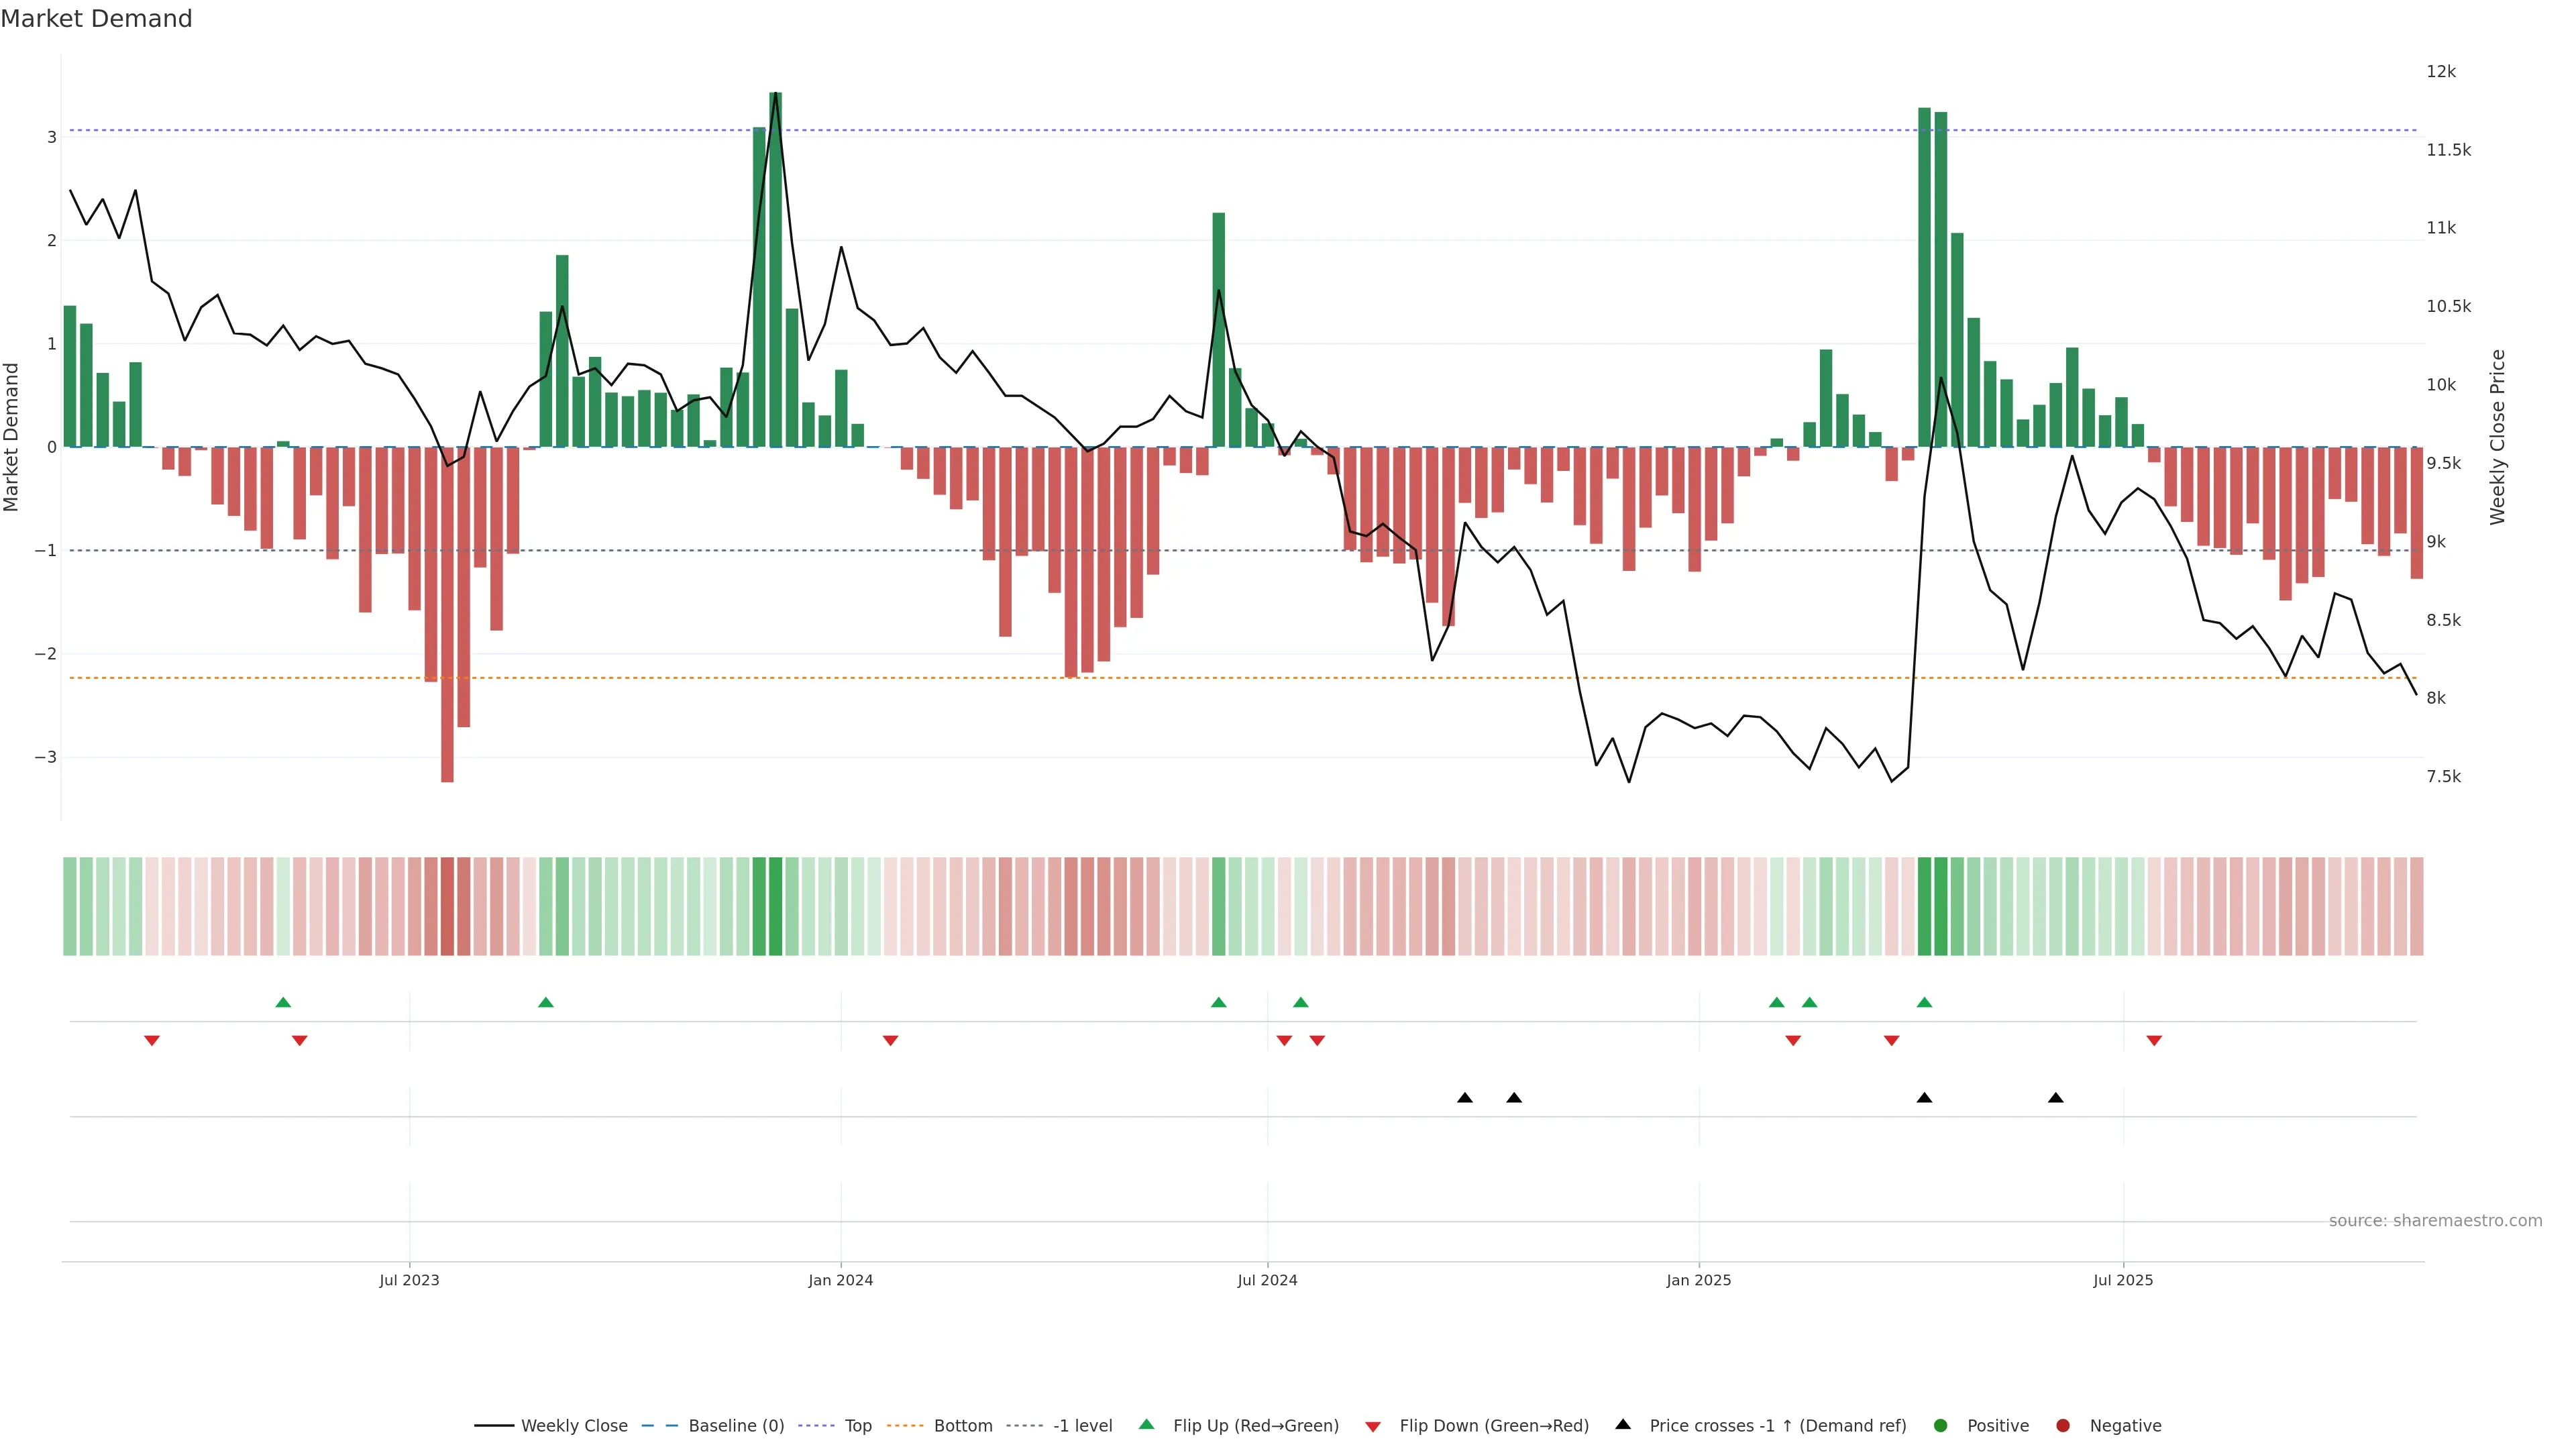
Task: Click the Weekly Close Price axis title
Action: pyautogui.click(x=2498, y=437)
